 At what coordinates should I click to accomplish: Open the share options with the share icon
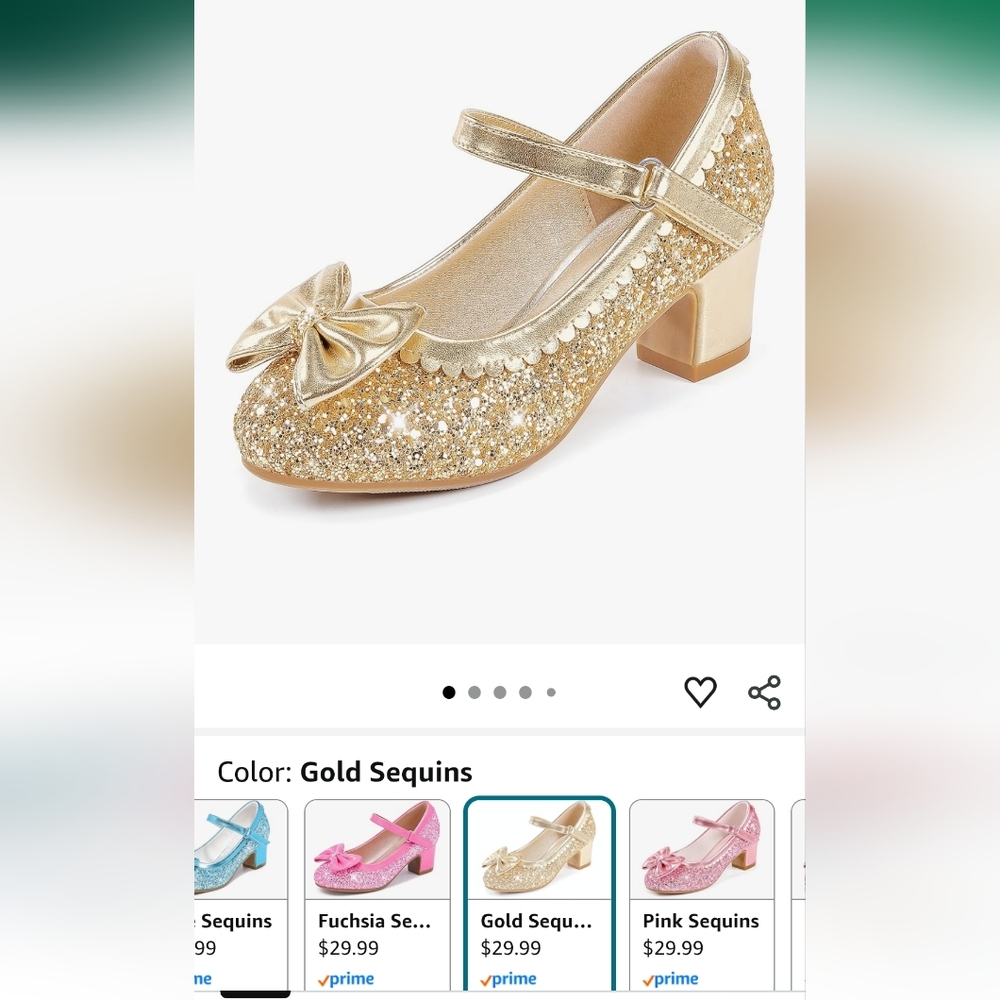coord(766,691)
